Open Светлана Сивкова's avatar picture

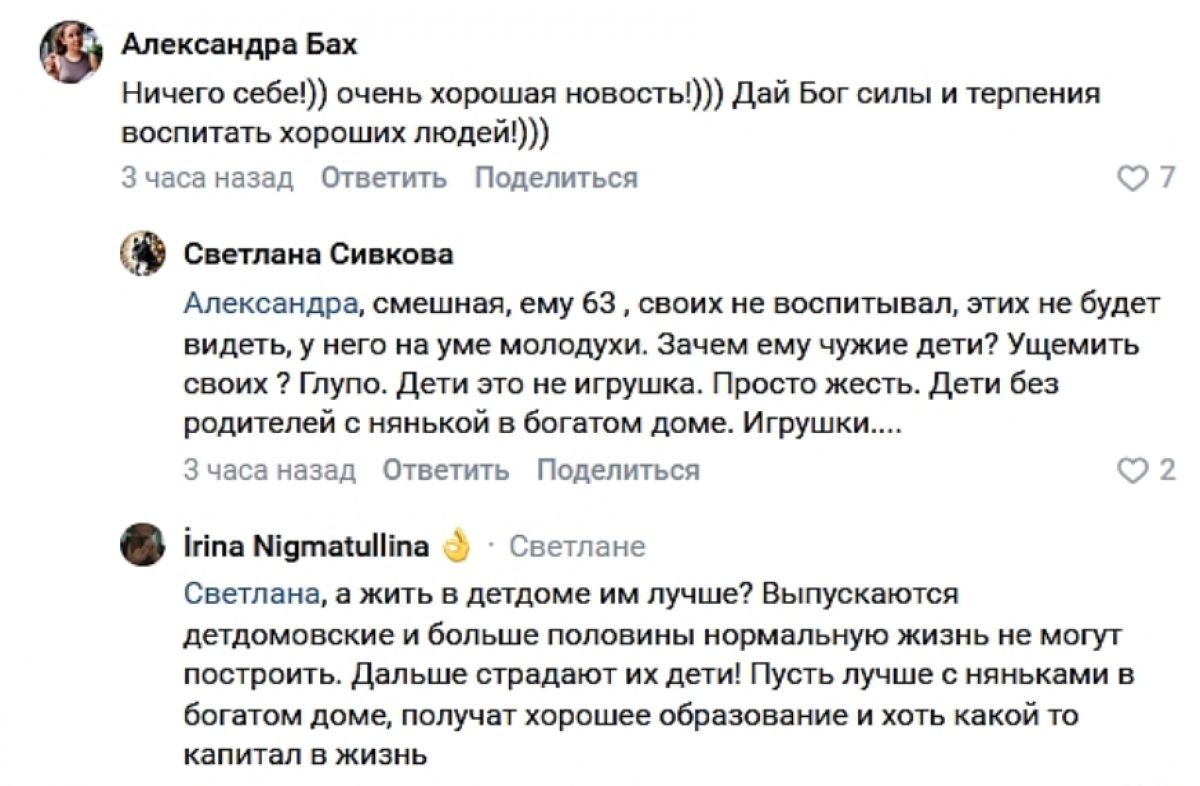tap(143, 254)
